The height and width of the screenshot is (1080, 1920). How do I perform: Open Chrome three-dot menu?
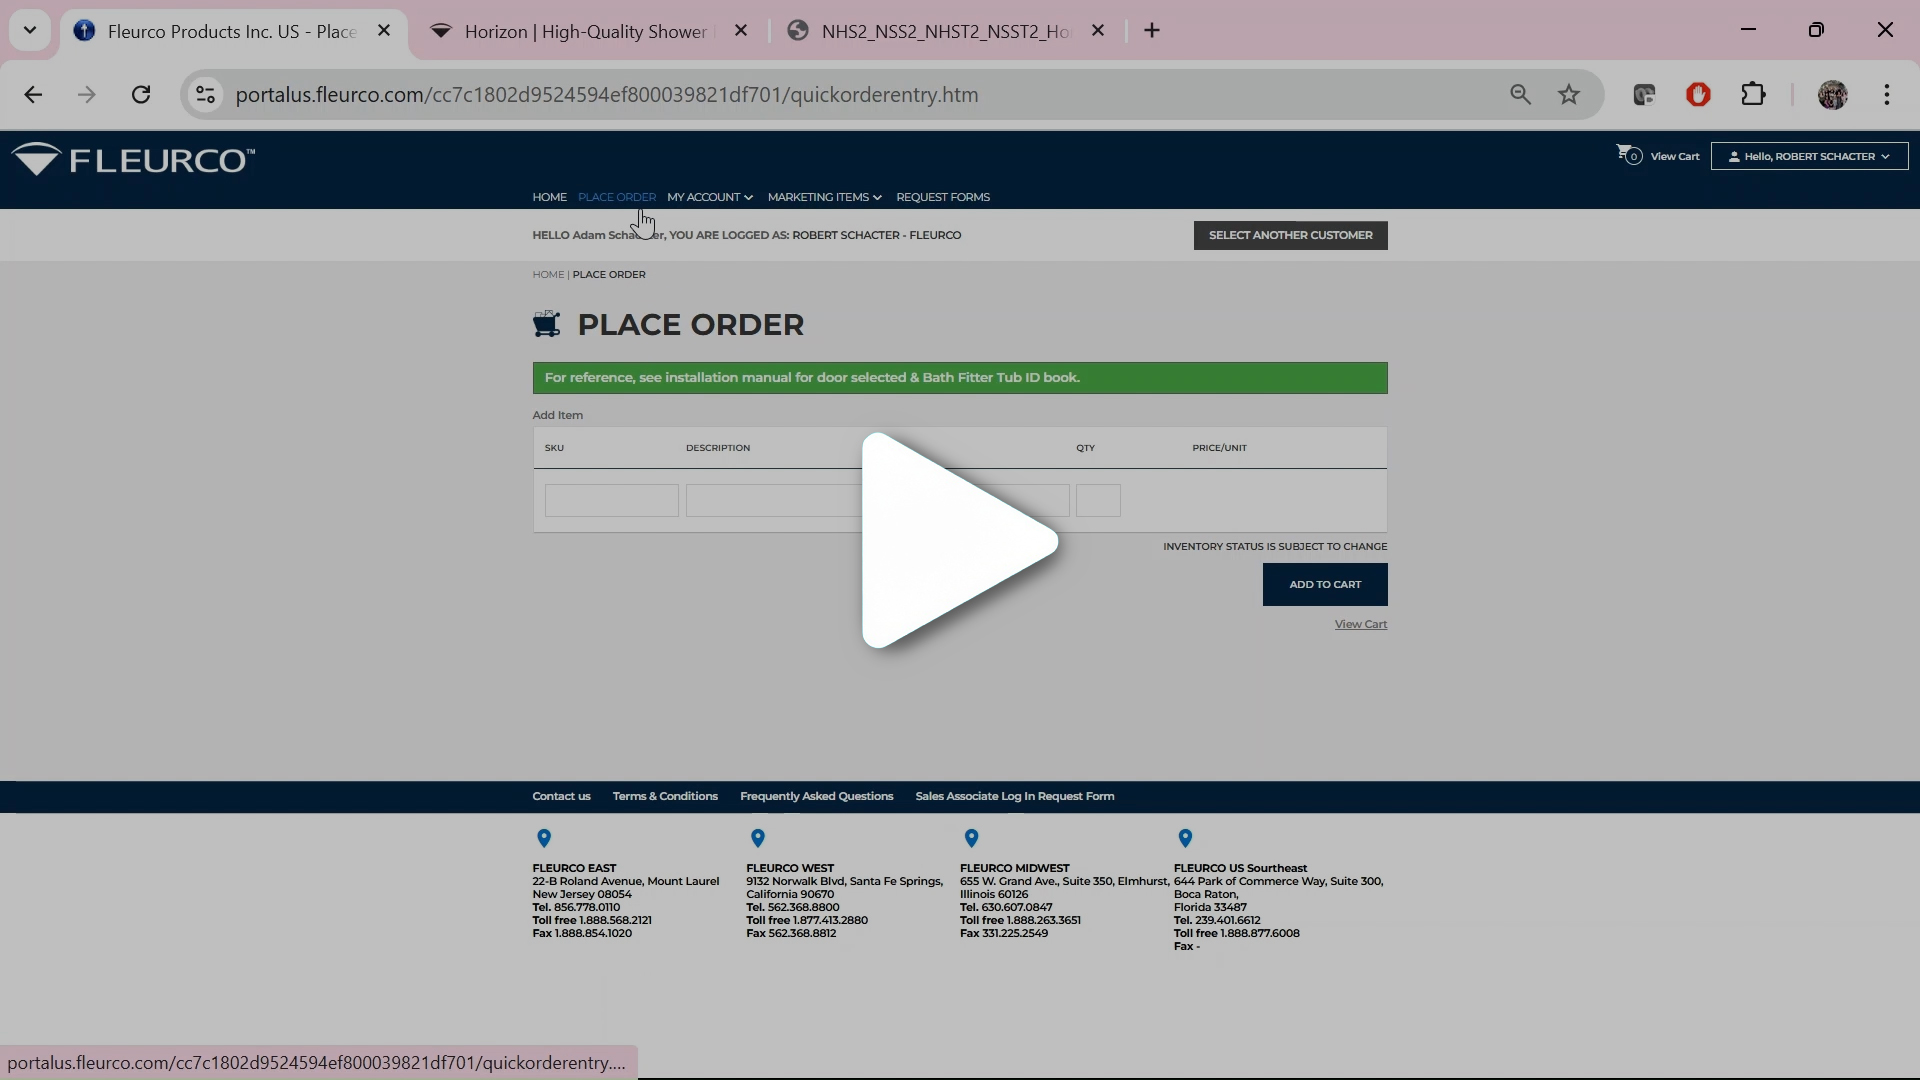(x=1887, y=95)
